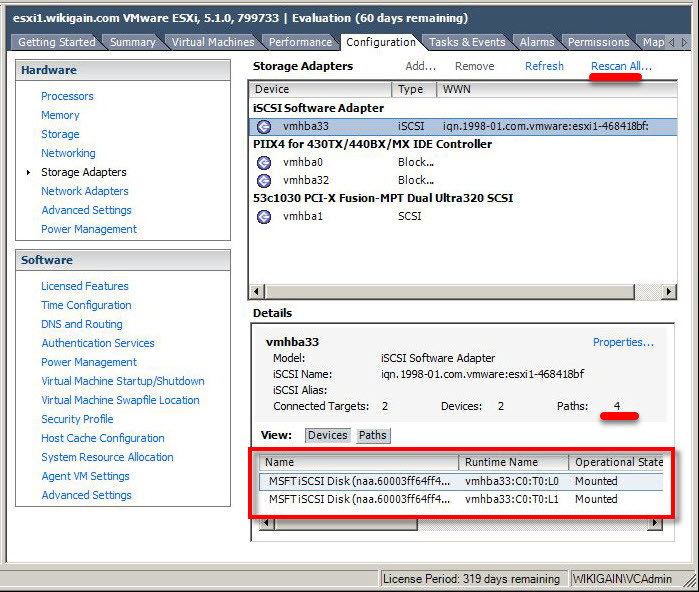The width and height of the screenshot is (699, 592).
Task: Open Memory hardware settings
Action: pyautogui.click(x=60, y=115)
